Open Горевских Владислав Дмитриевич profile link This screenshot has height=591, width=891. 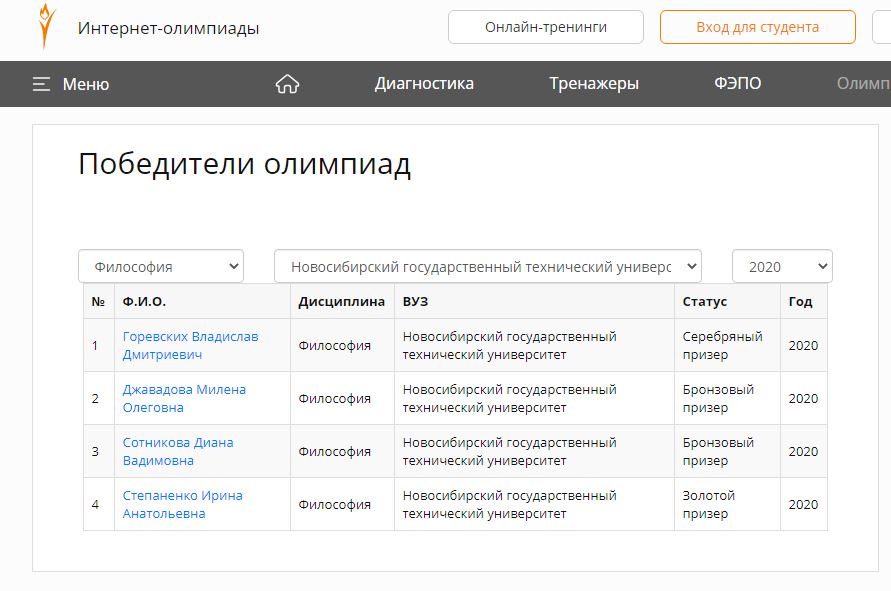point(190,346)
